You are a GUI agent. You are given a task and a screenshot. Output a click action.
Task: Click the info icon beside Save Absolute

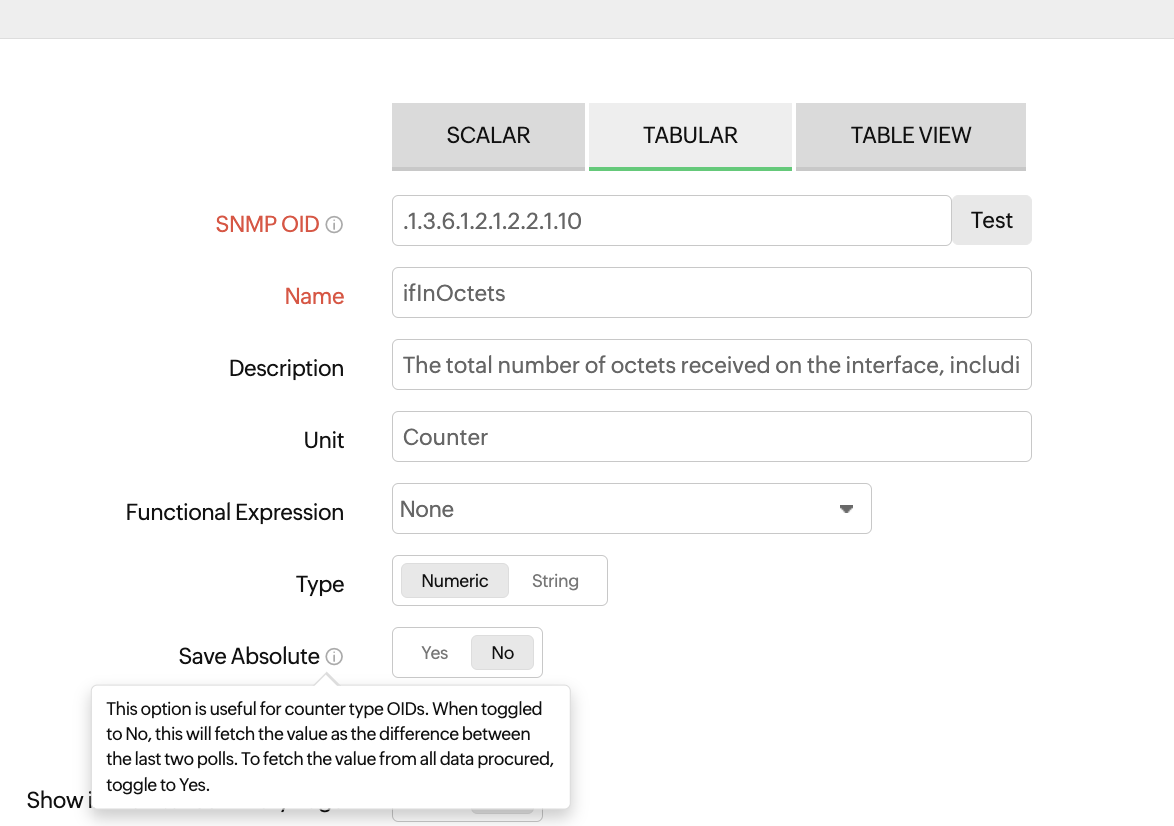(x=335, y=657)
